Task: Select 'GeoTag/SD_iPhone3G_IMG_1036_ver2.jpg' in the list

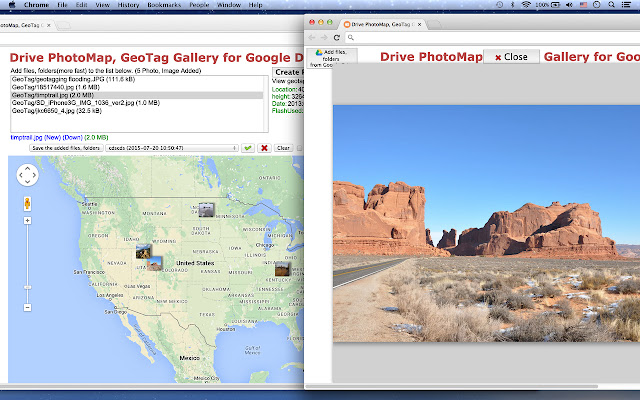Action: pyautogui.click(x=137, y=103)
